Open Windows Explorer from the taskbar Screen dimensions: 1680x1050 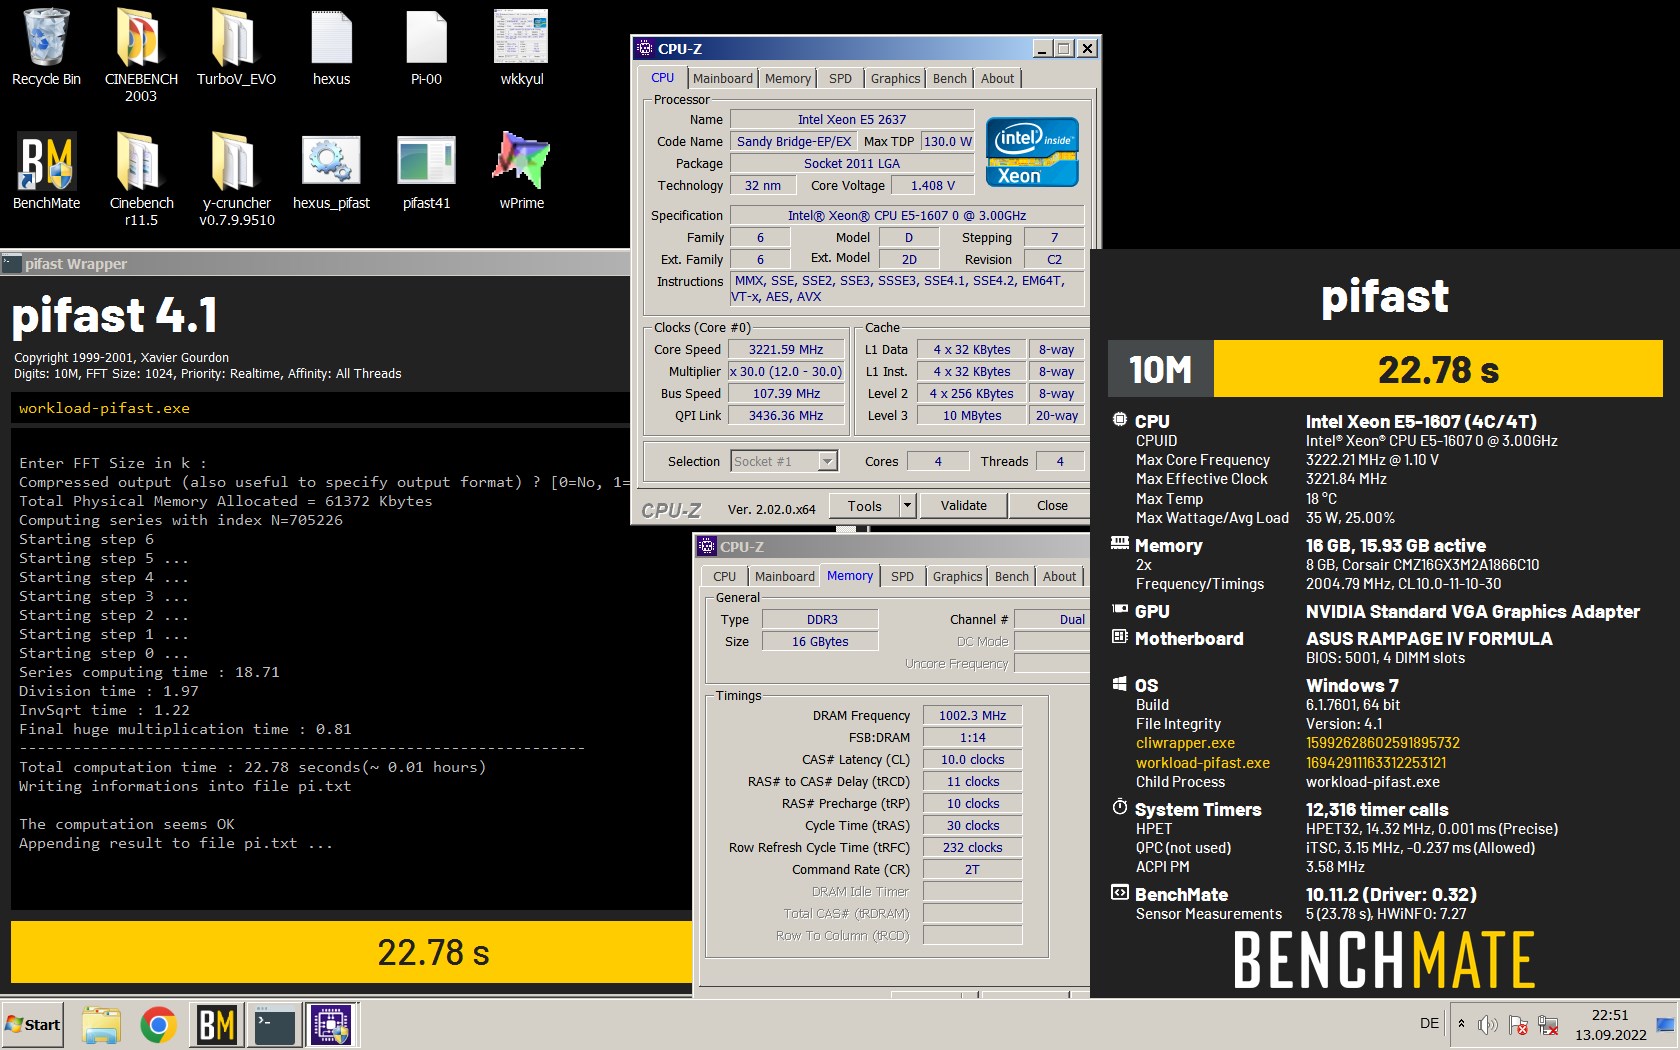101,1025
